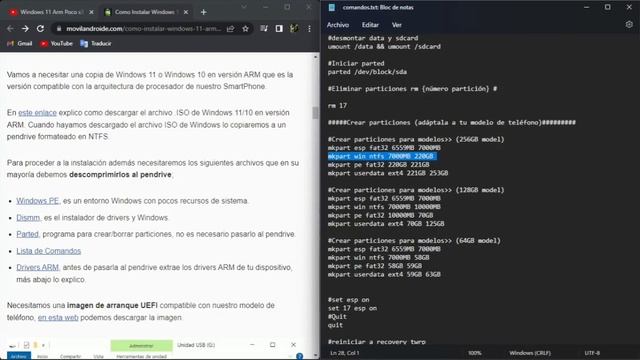
Task: Bookmark this page with the star icon
Action: pyautogui.click(x=245, y=29)
